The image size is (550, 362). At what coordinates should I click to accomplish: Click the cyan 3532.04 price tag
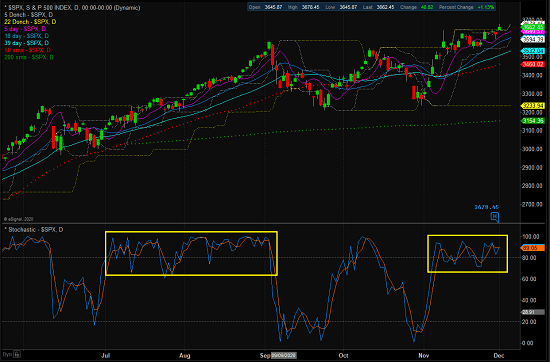point(533,51)
